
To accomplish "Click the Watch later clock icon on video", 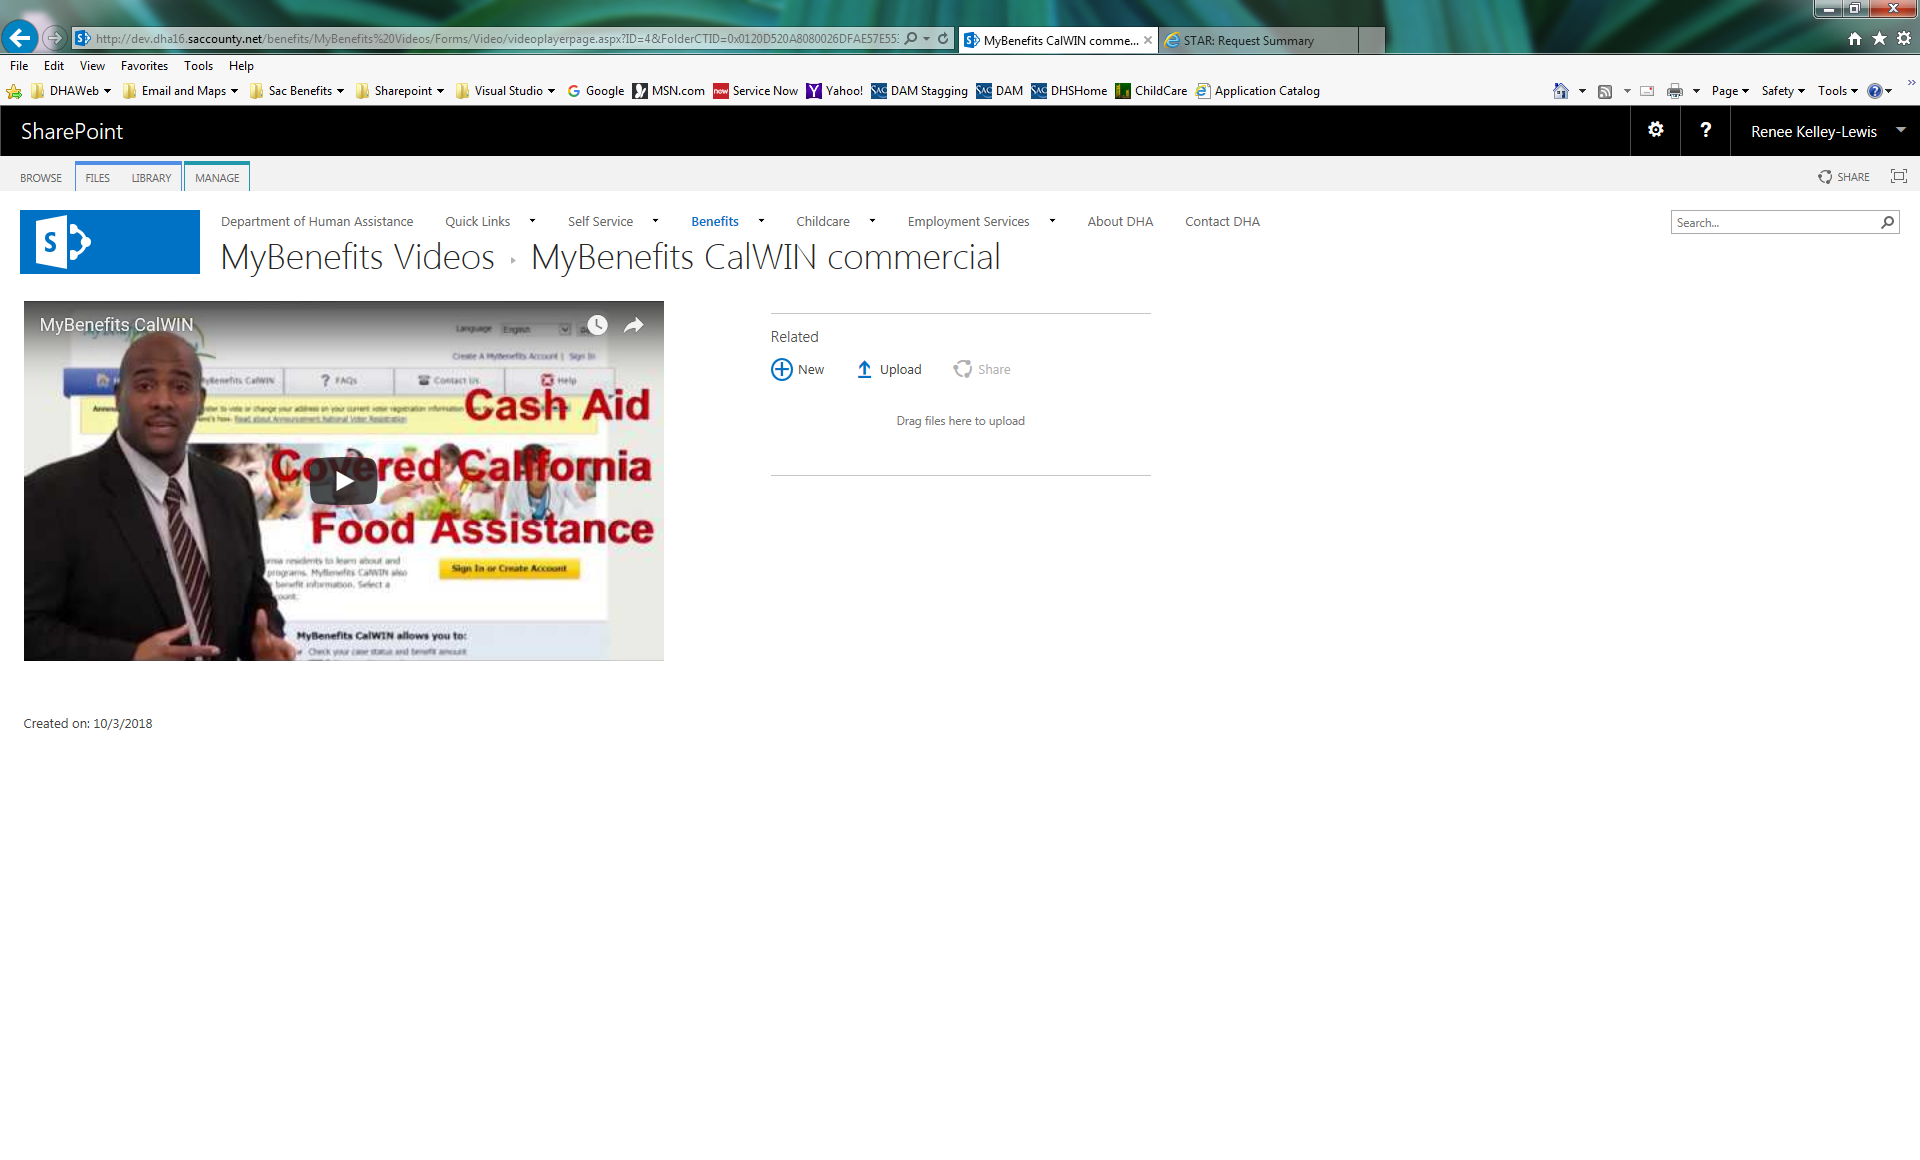I will [597, 325].
